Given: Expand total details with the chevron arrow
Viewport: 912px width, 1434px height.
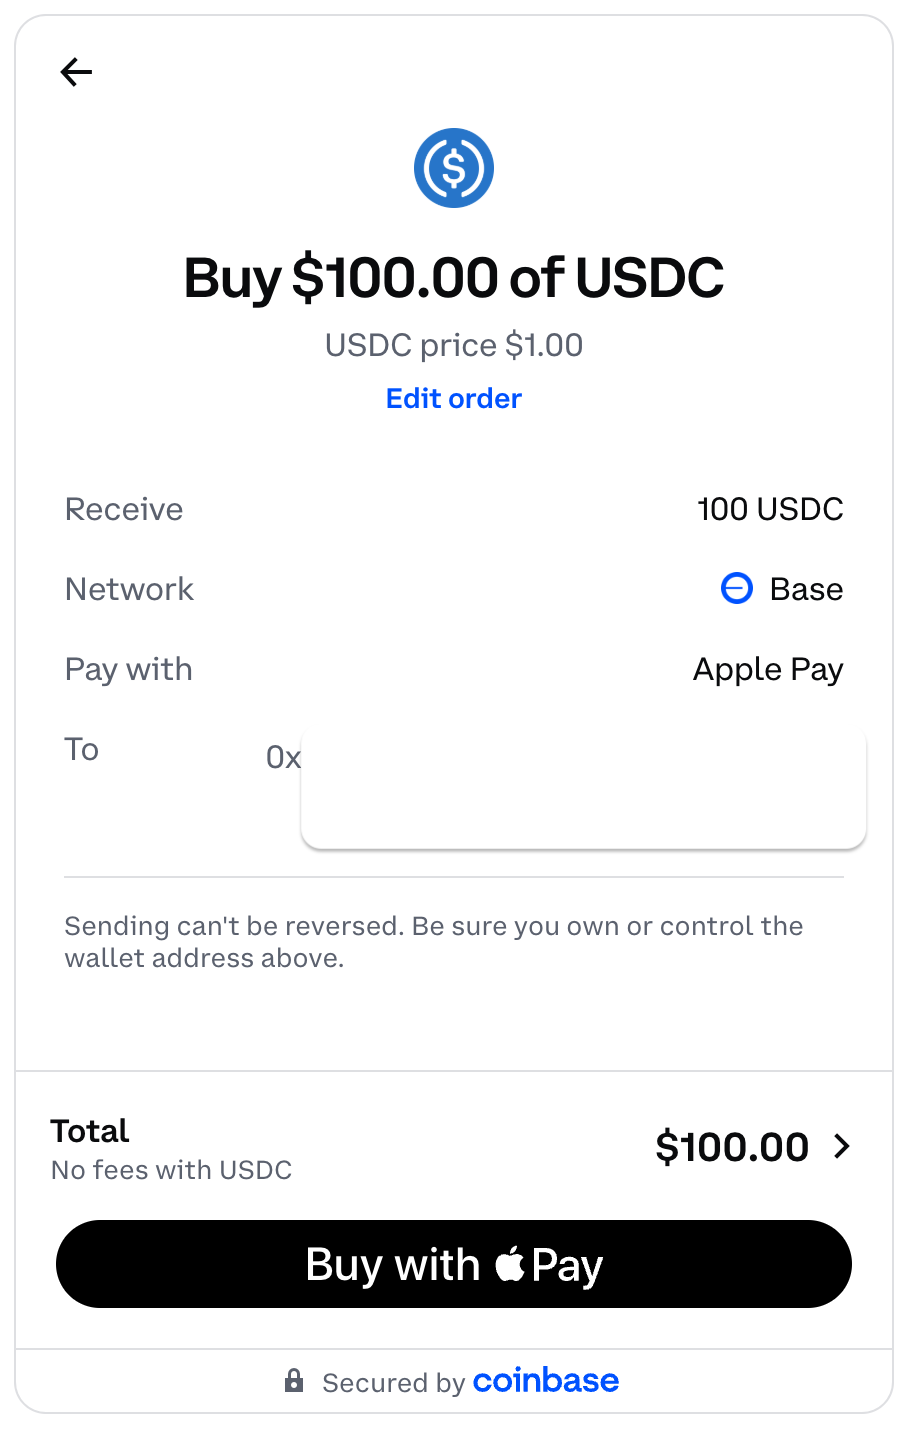Looking at the screenshot, I should pos(842,1146).
